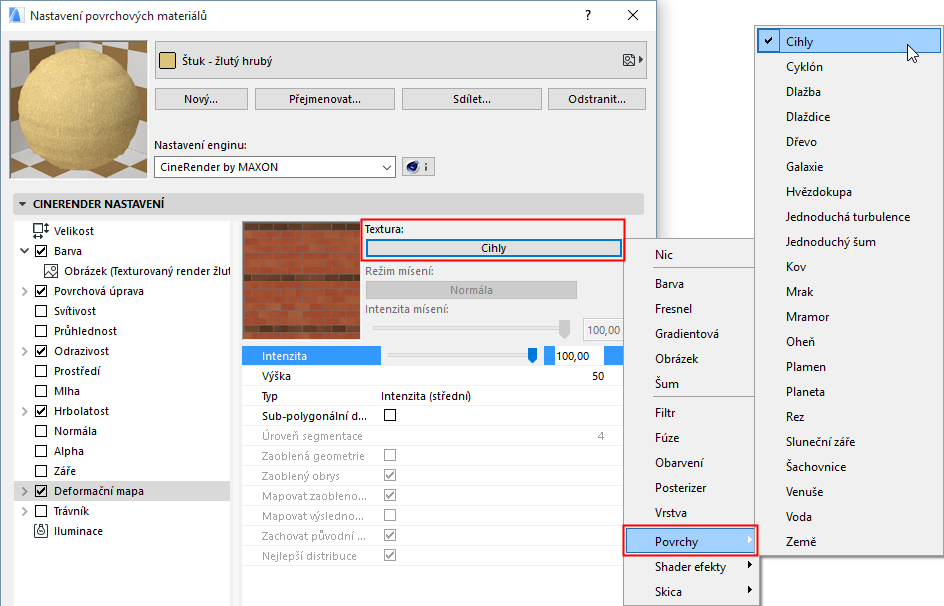Screen dimensions: 944x606
Task: Select Mramor surface option
Action: [807, 317]
